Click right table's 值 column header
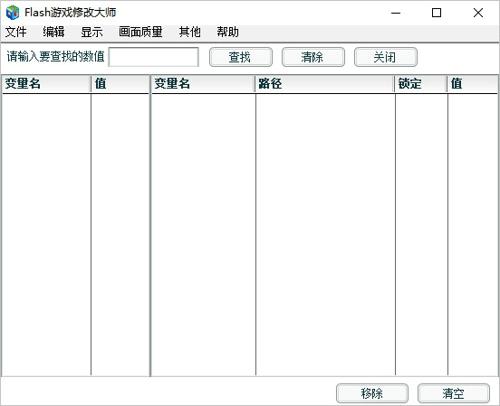Image resolution: width=500 pixels, height=406 pixels. (473, 84)
